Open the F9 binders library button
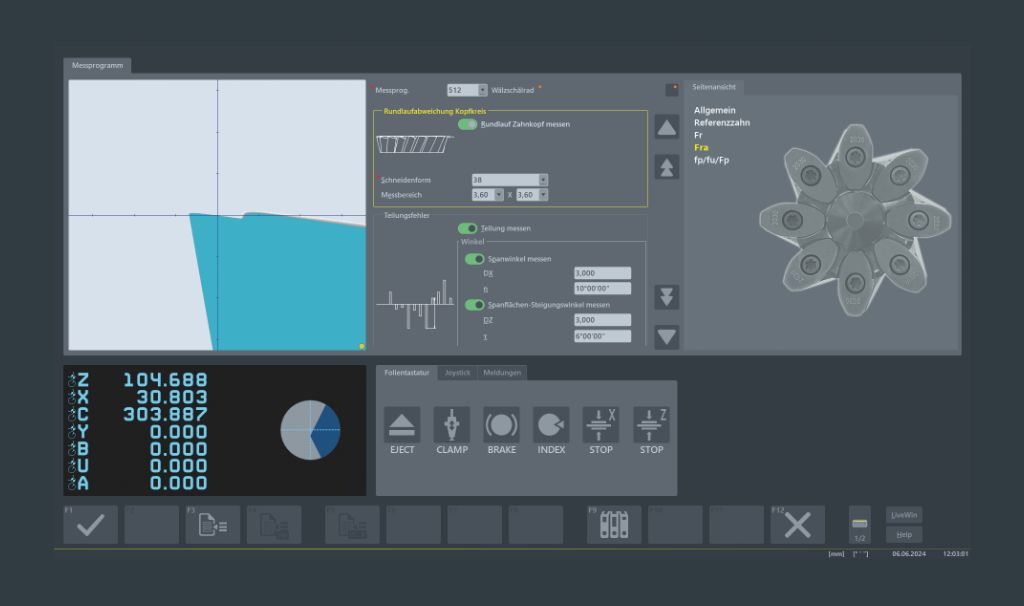Image resolution: width=1024 pixels, height=606 pixels. (x=613, y=525)
